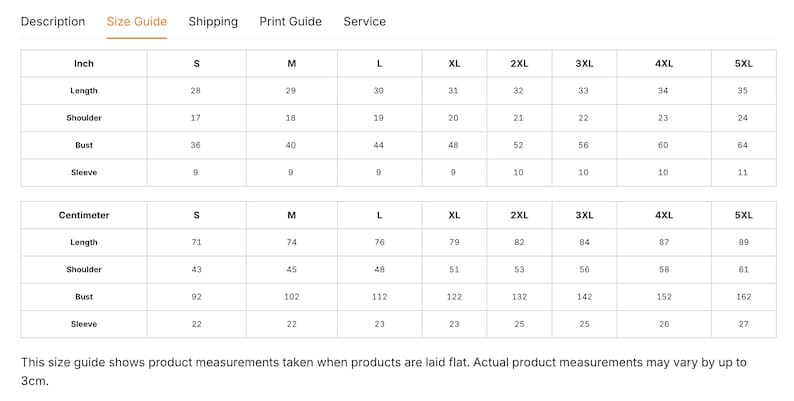
Task: Click the Inch table header cell
Action: pos(84,64)
